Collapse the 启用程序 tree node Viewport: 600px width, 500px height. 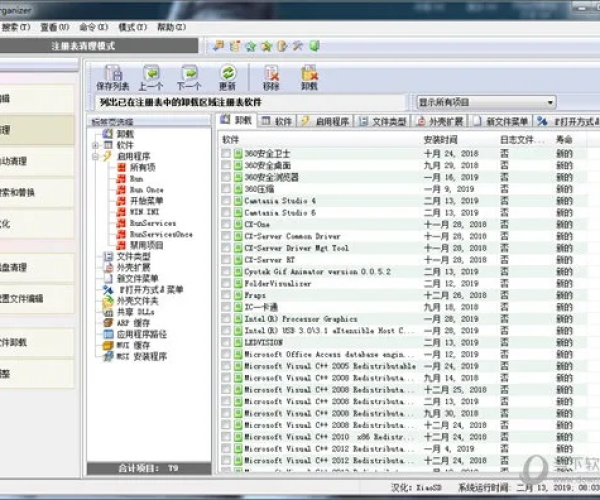pos(95,156)
